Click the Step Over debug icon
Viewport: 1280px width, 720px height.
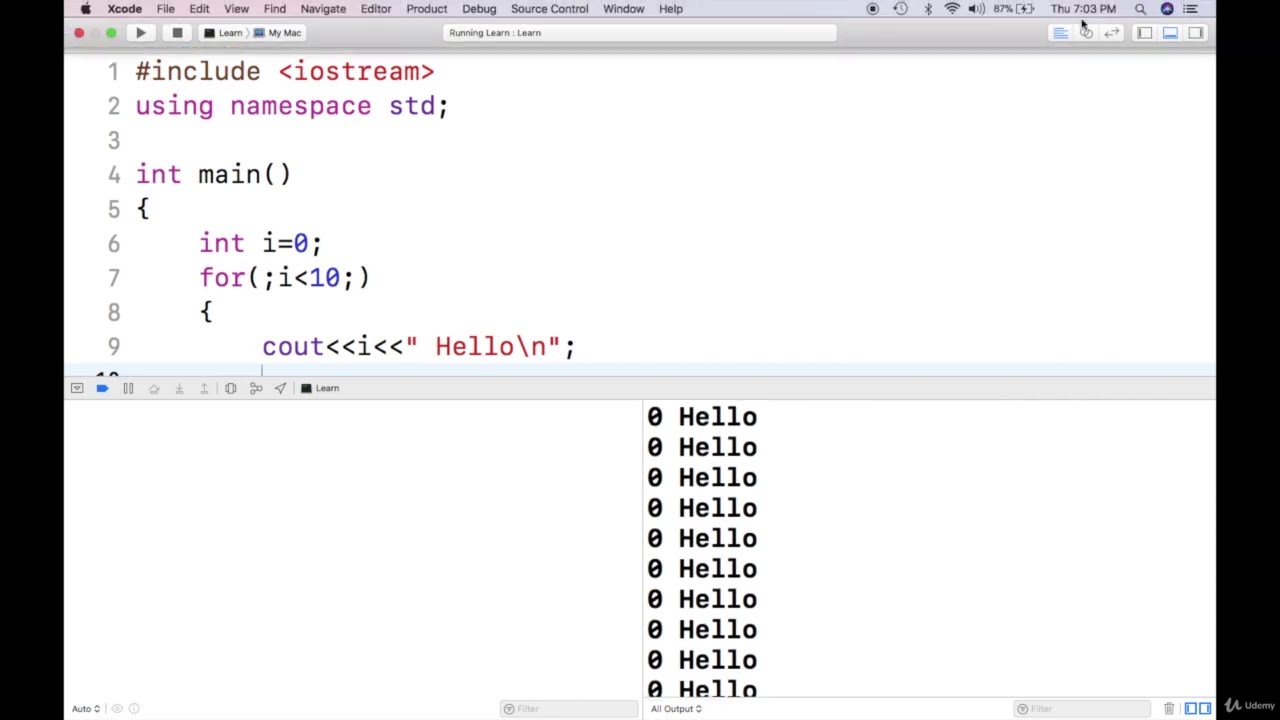(x=154, y=388)
